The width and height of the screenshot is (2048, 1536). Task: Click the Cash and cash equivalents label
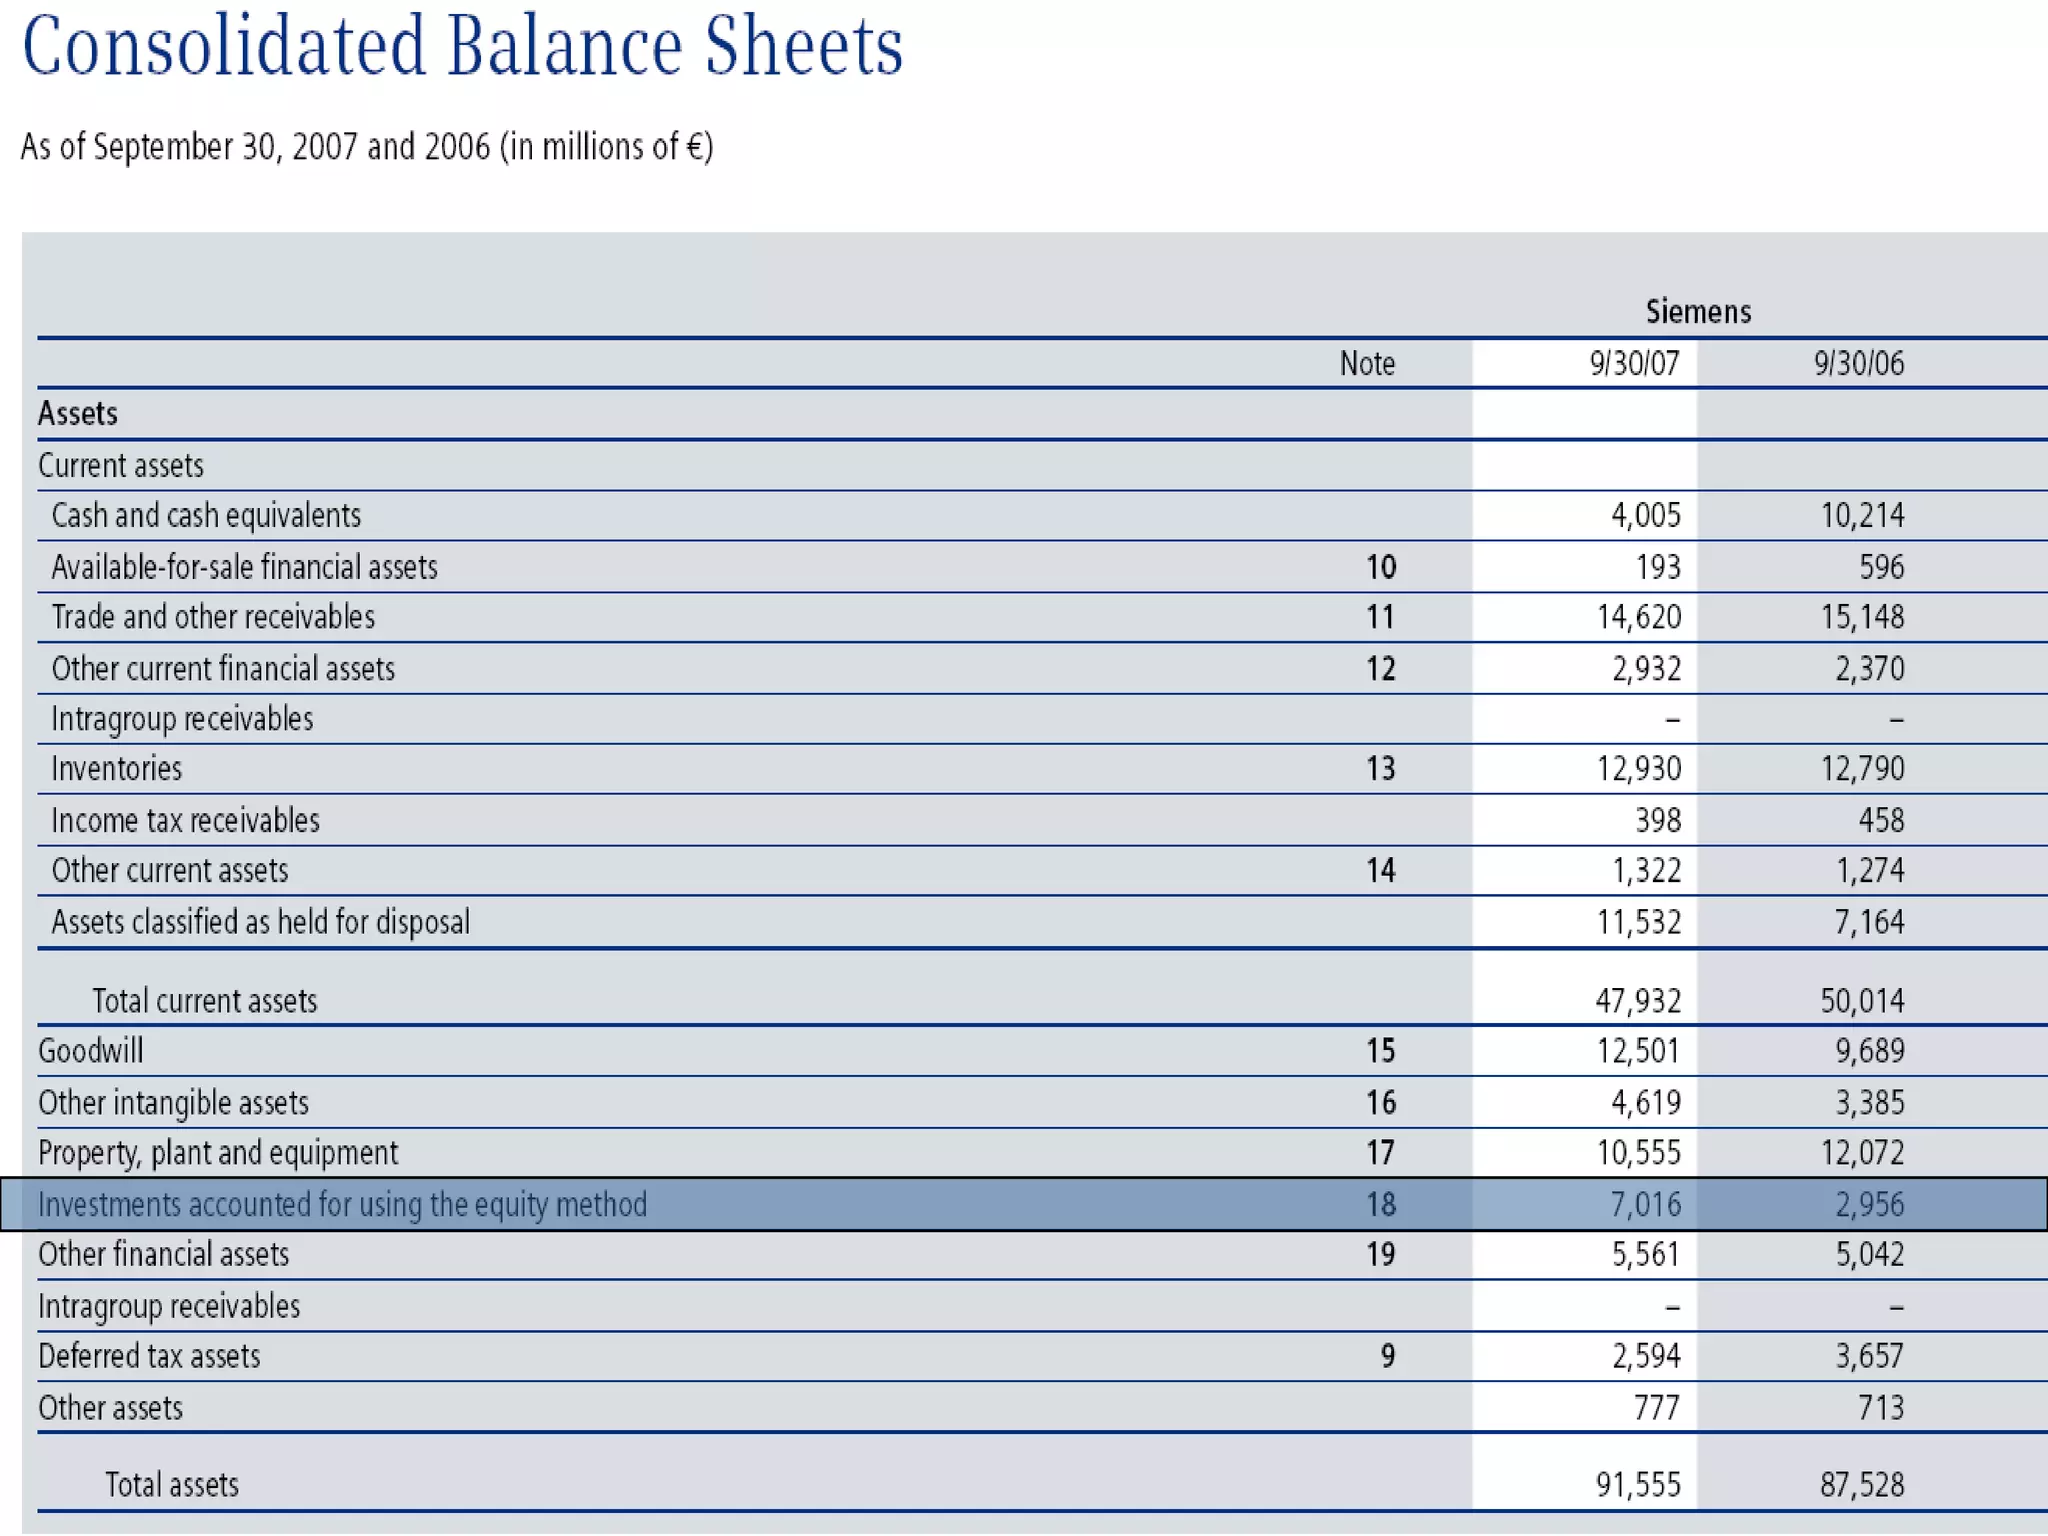pos(206,516)
